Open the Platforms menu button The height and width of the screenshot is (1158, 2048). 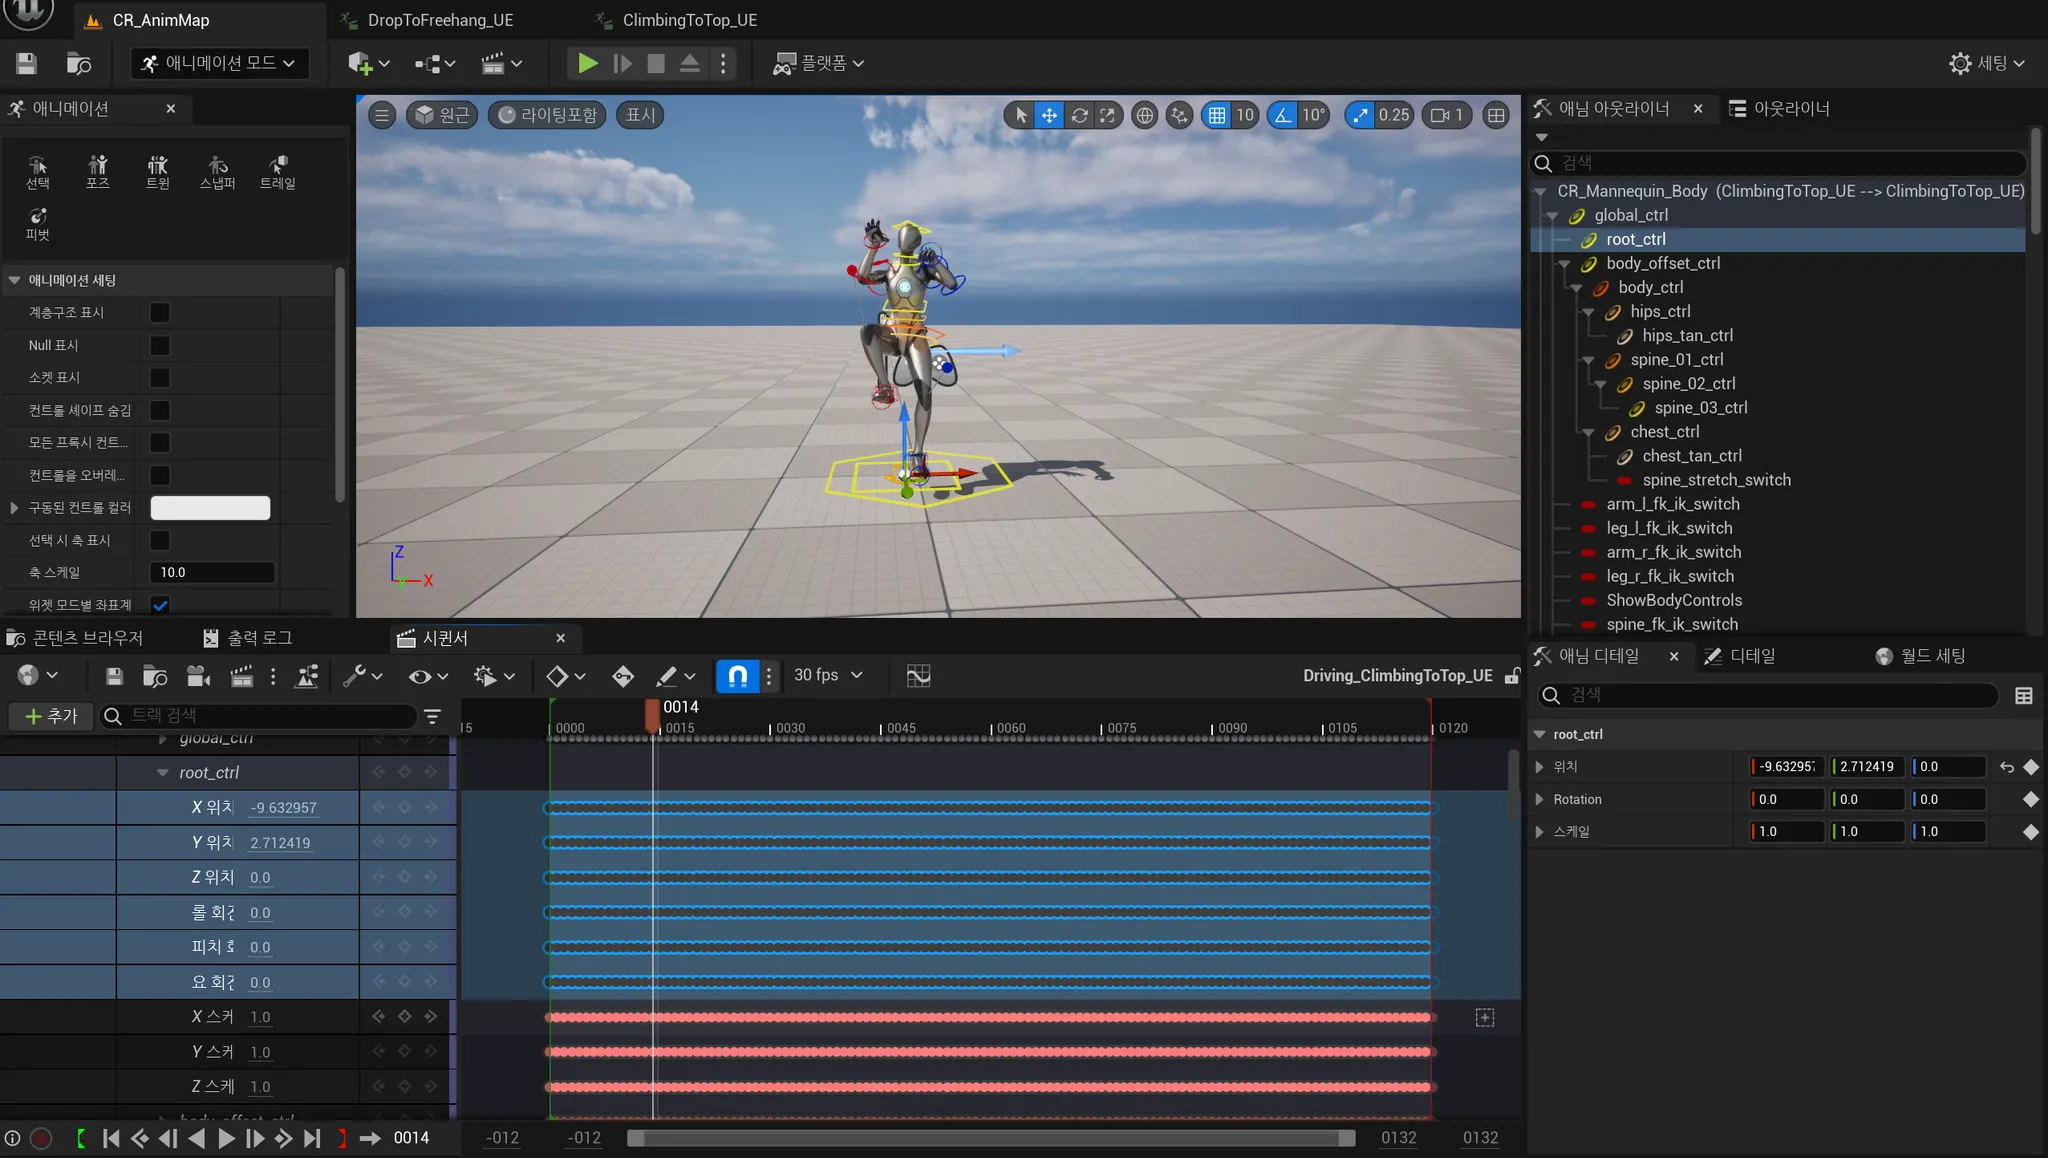pyautogui.click(x=818, y=64)
